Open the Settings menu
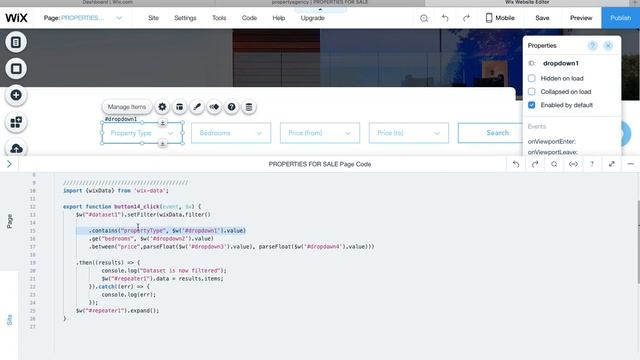640x360 pixels. 185,18
